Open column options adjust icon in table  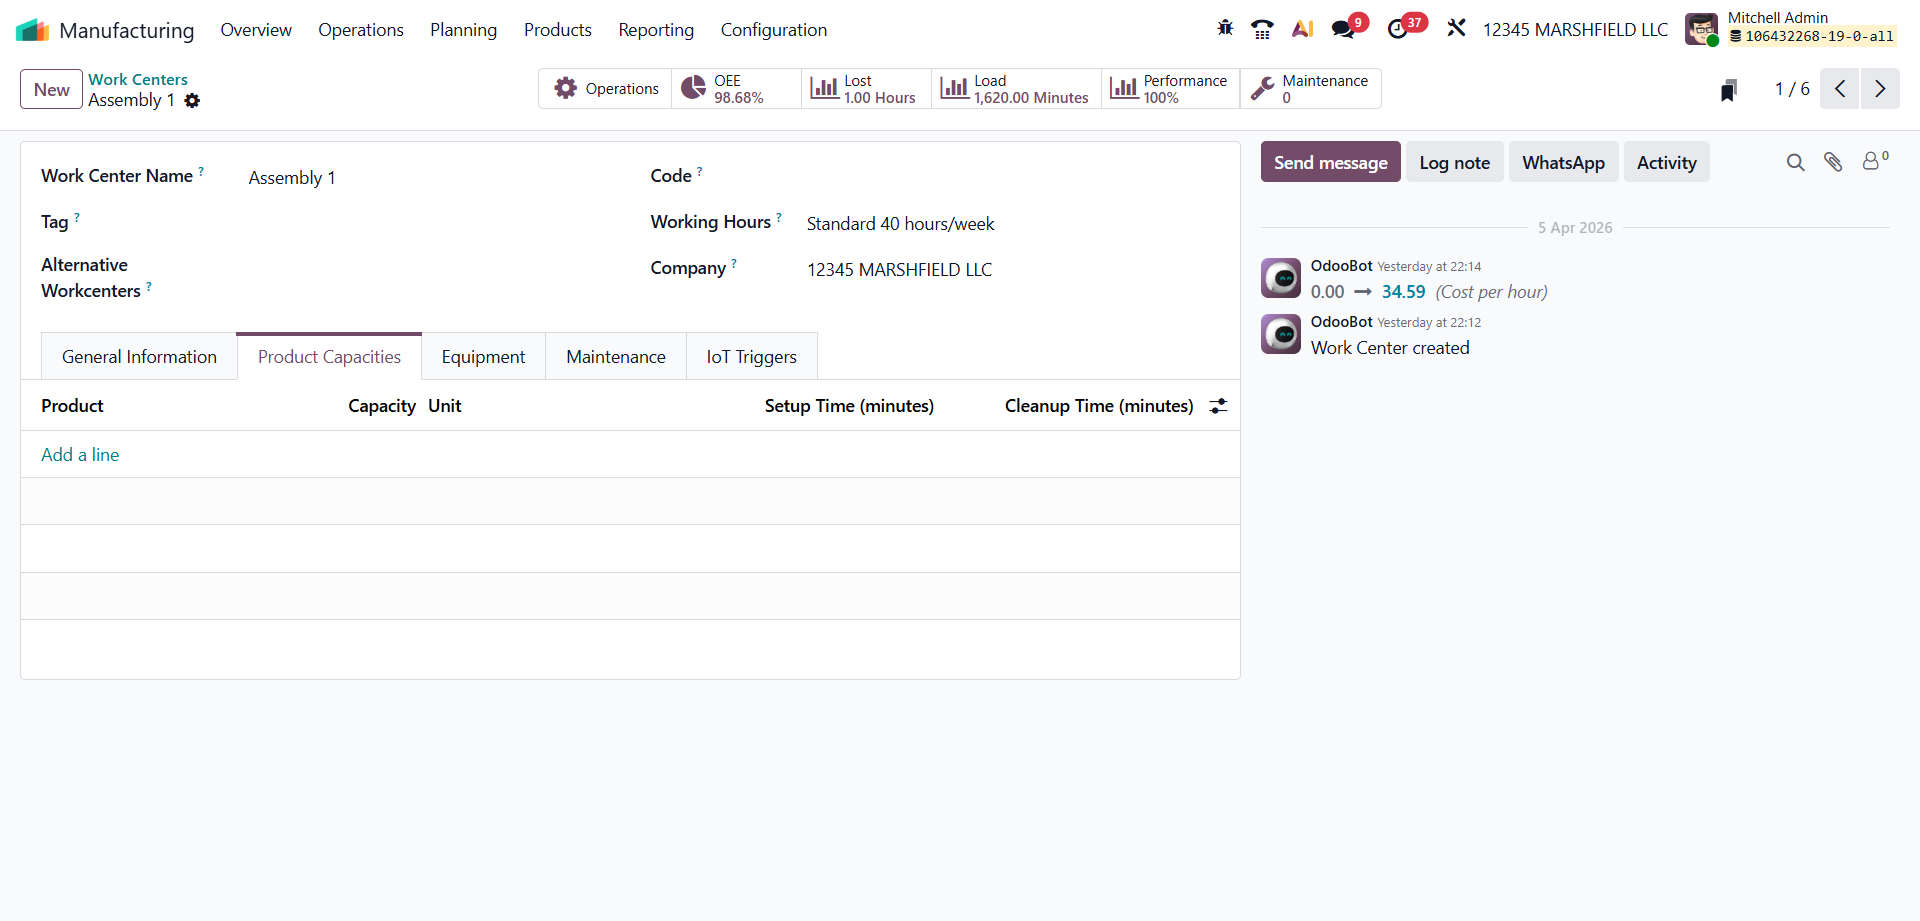tap(1218, 406)
